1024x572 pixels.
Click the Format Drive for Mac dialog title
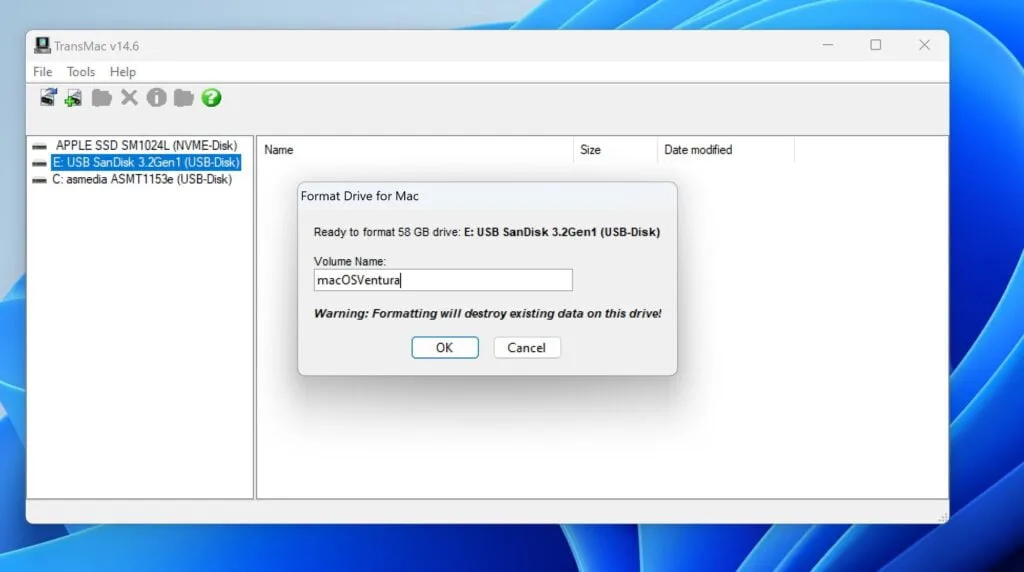click(x=360, y=196)
